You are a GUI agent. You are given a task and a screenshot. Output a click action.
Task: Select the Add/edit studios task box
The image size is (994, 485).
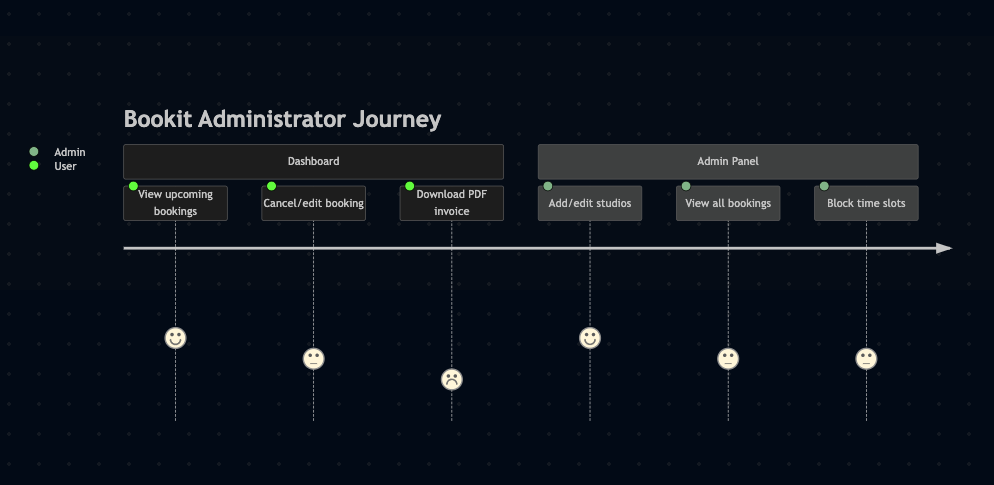[x=590, y=203]
